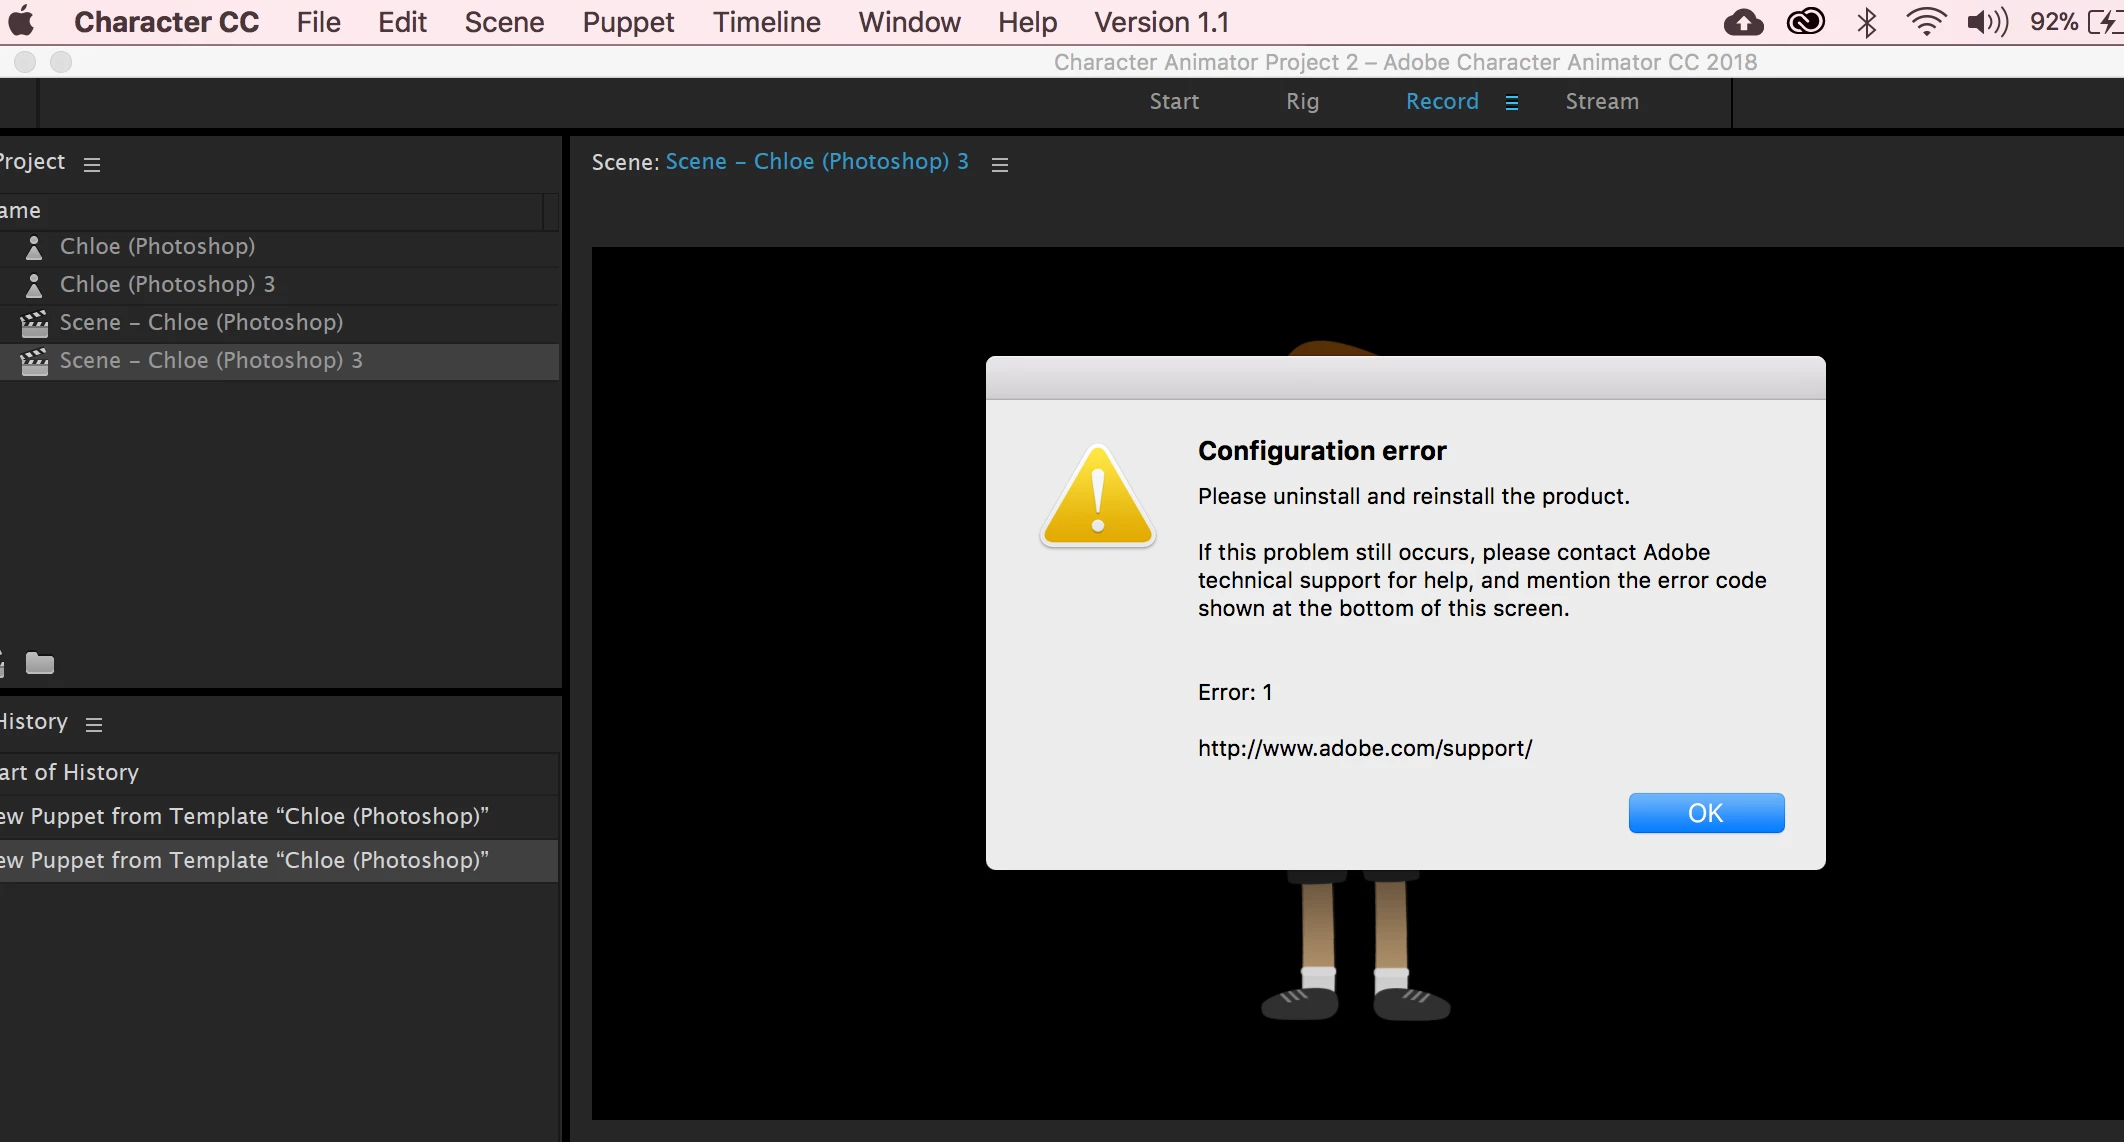Open the Apple menu
Viewport: 2124px width, 1142px height.
tap(21, 22)
